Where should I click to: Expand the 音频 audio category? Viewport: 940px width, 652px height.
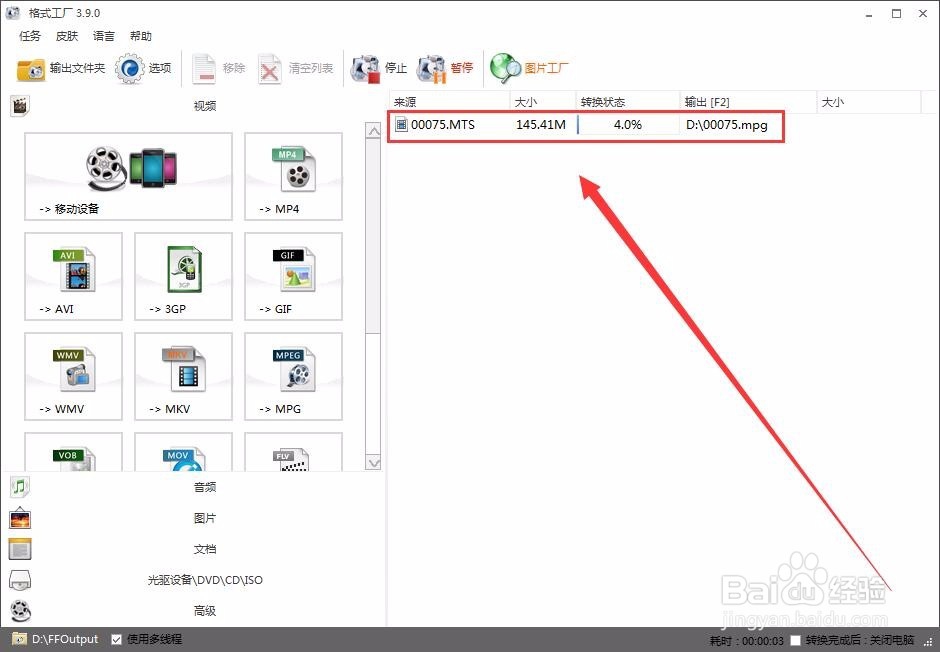204,487
